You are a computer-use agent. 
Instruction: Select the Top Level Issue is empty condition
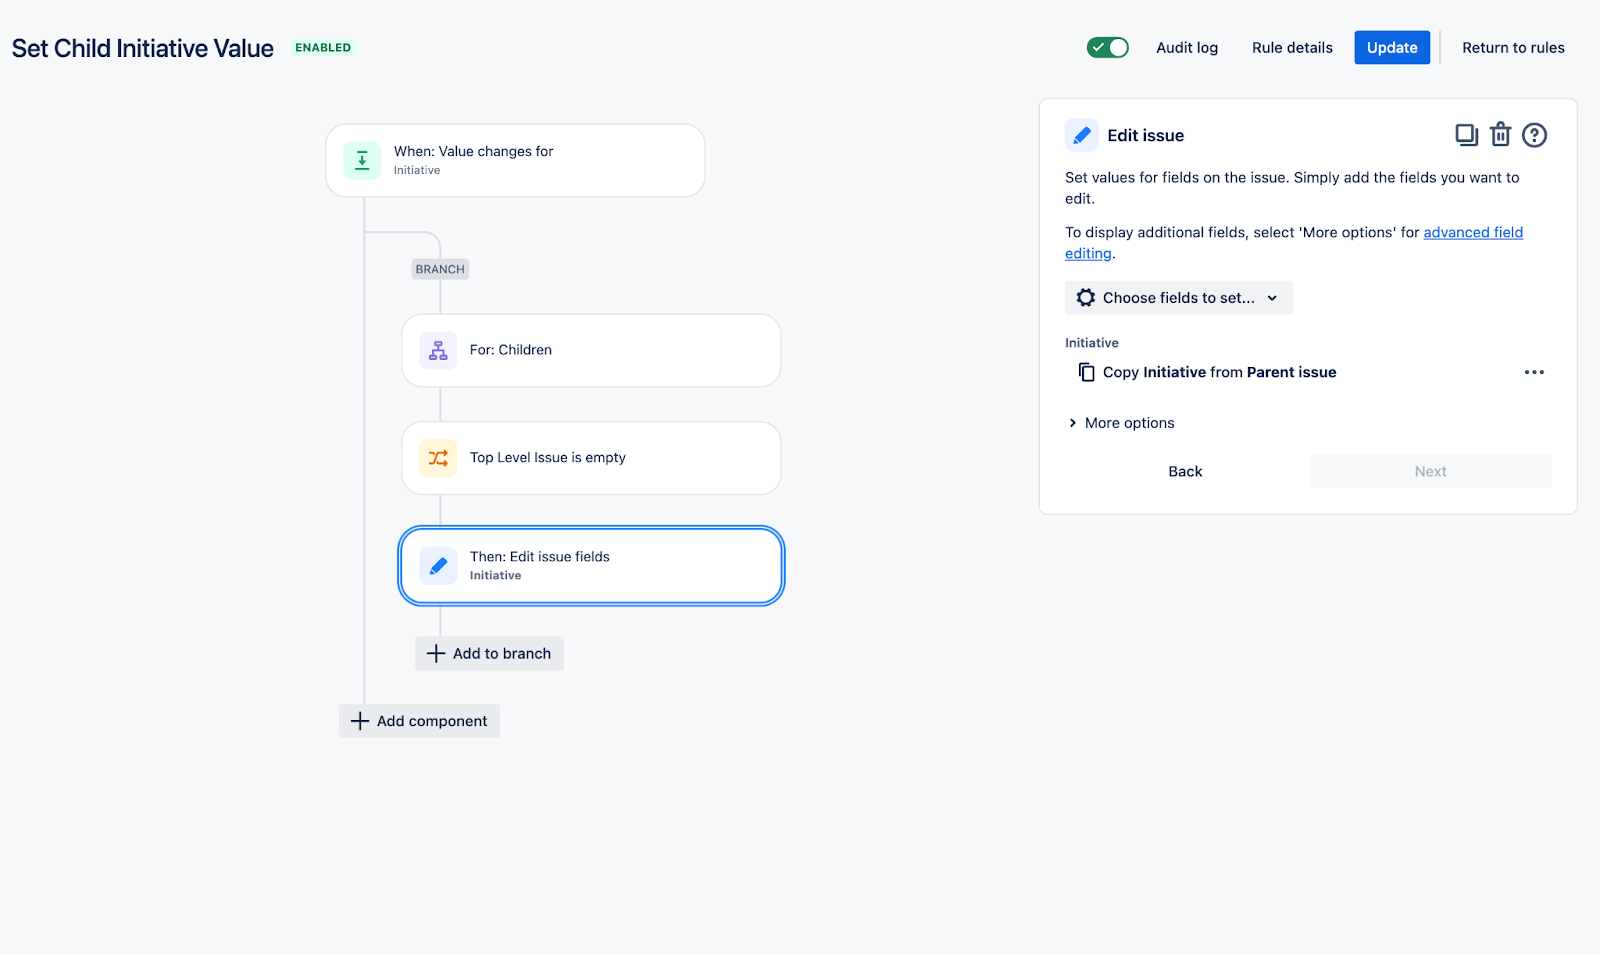(x=590, y=458)
